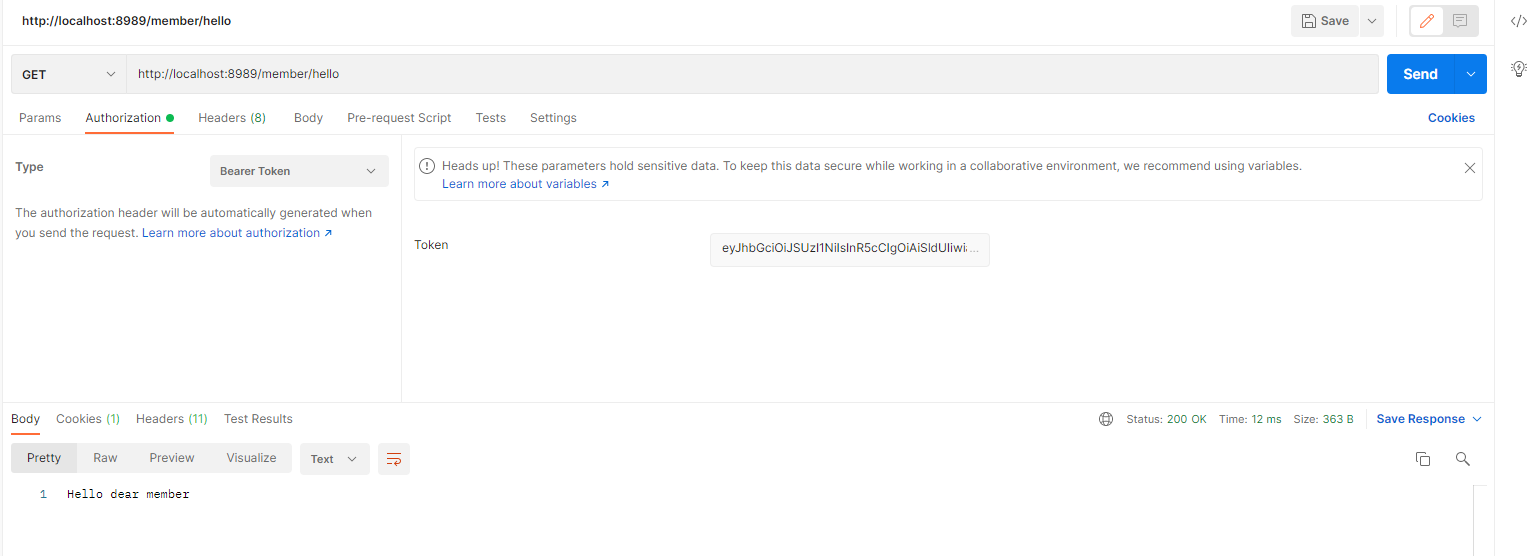
Task: Expand the Bearer Token type dropdown
Action: (299, 171)
